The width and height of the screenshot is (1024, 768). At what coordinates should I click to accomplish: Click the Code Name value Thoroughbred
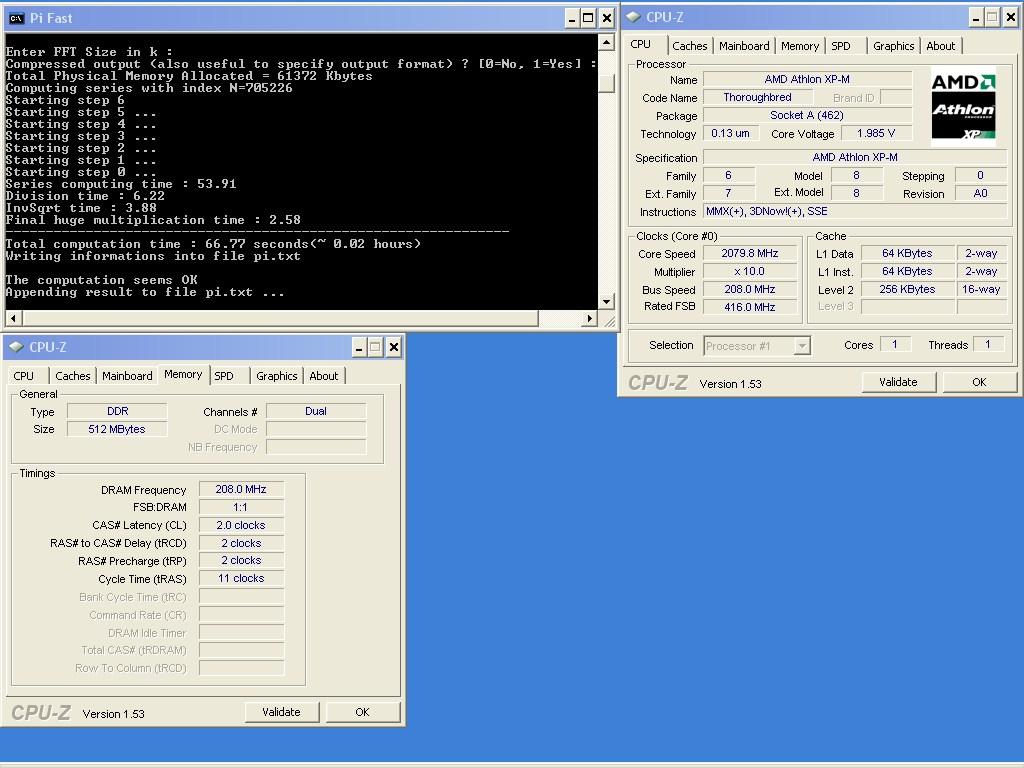coord(758,97)
